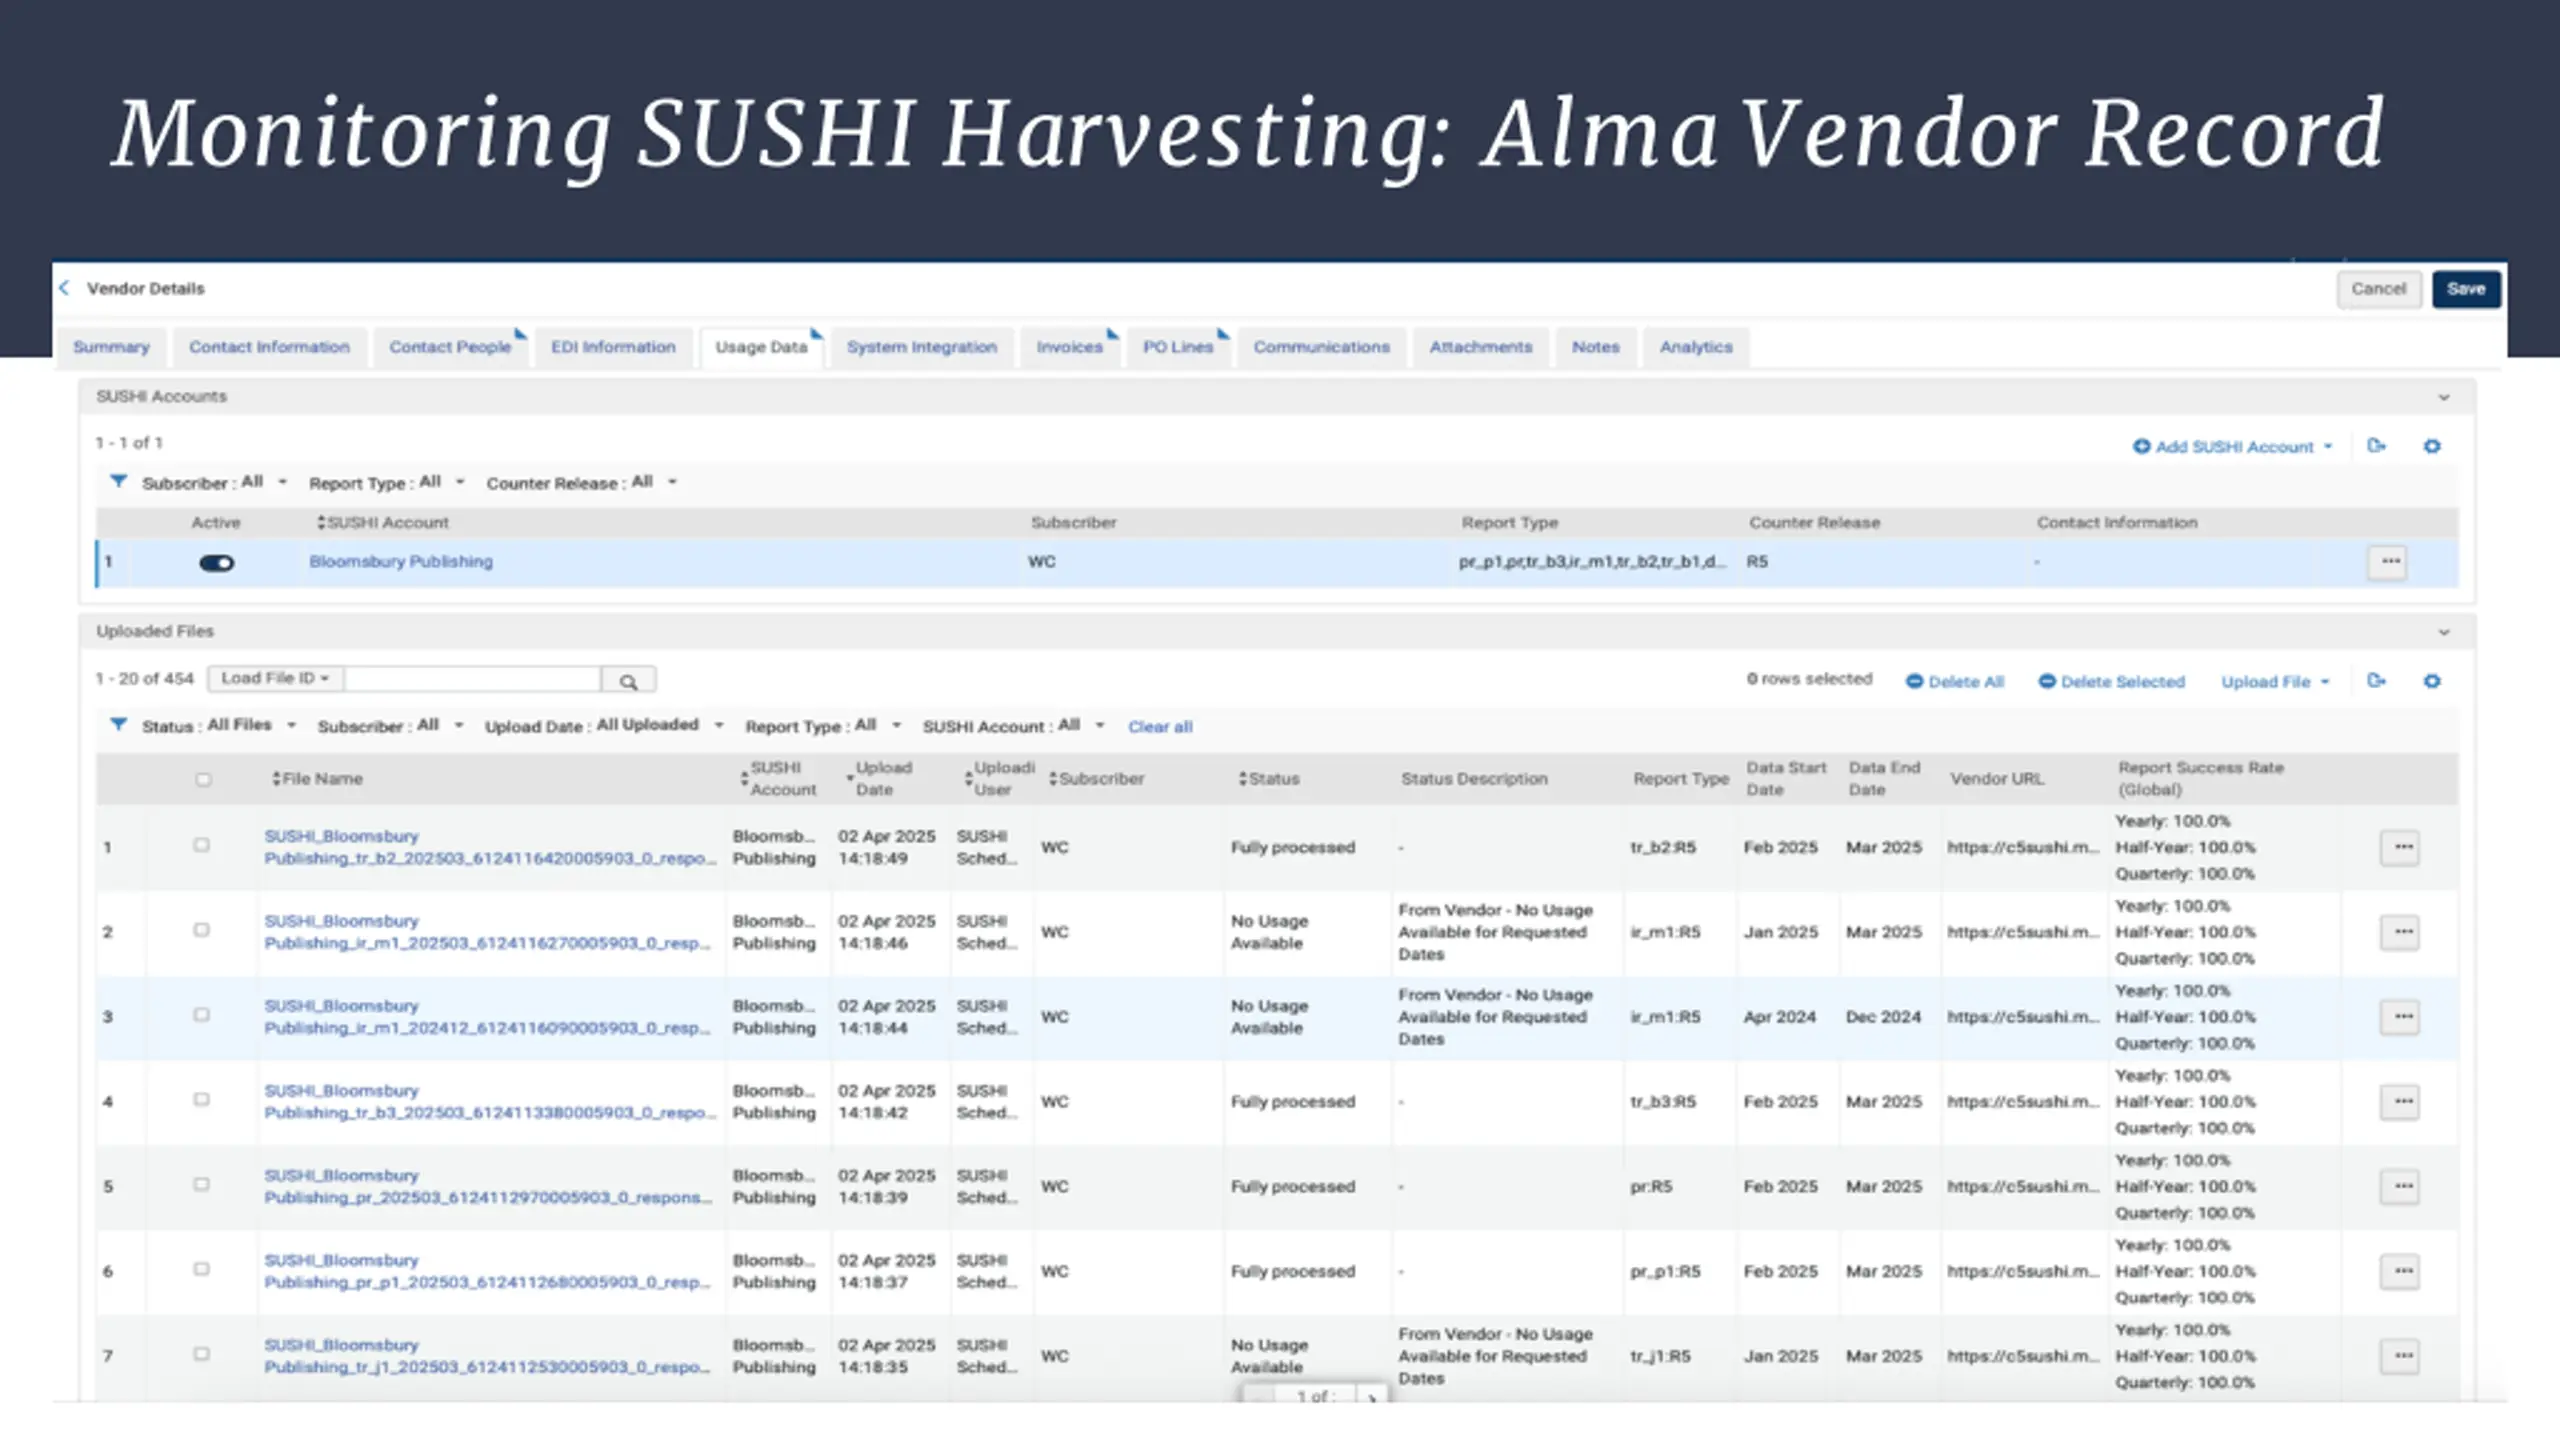This screenshot has width=2560, height=1440.
Task: Collapse the Uploaded Files section
Action: [2444, 632]
